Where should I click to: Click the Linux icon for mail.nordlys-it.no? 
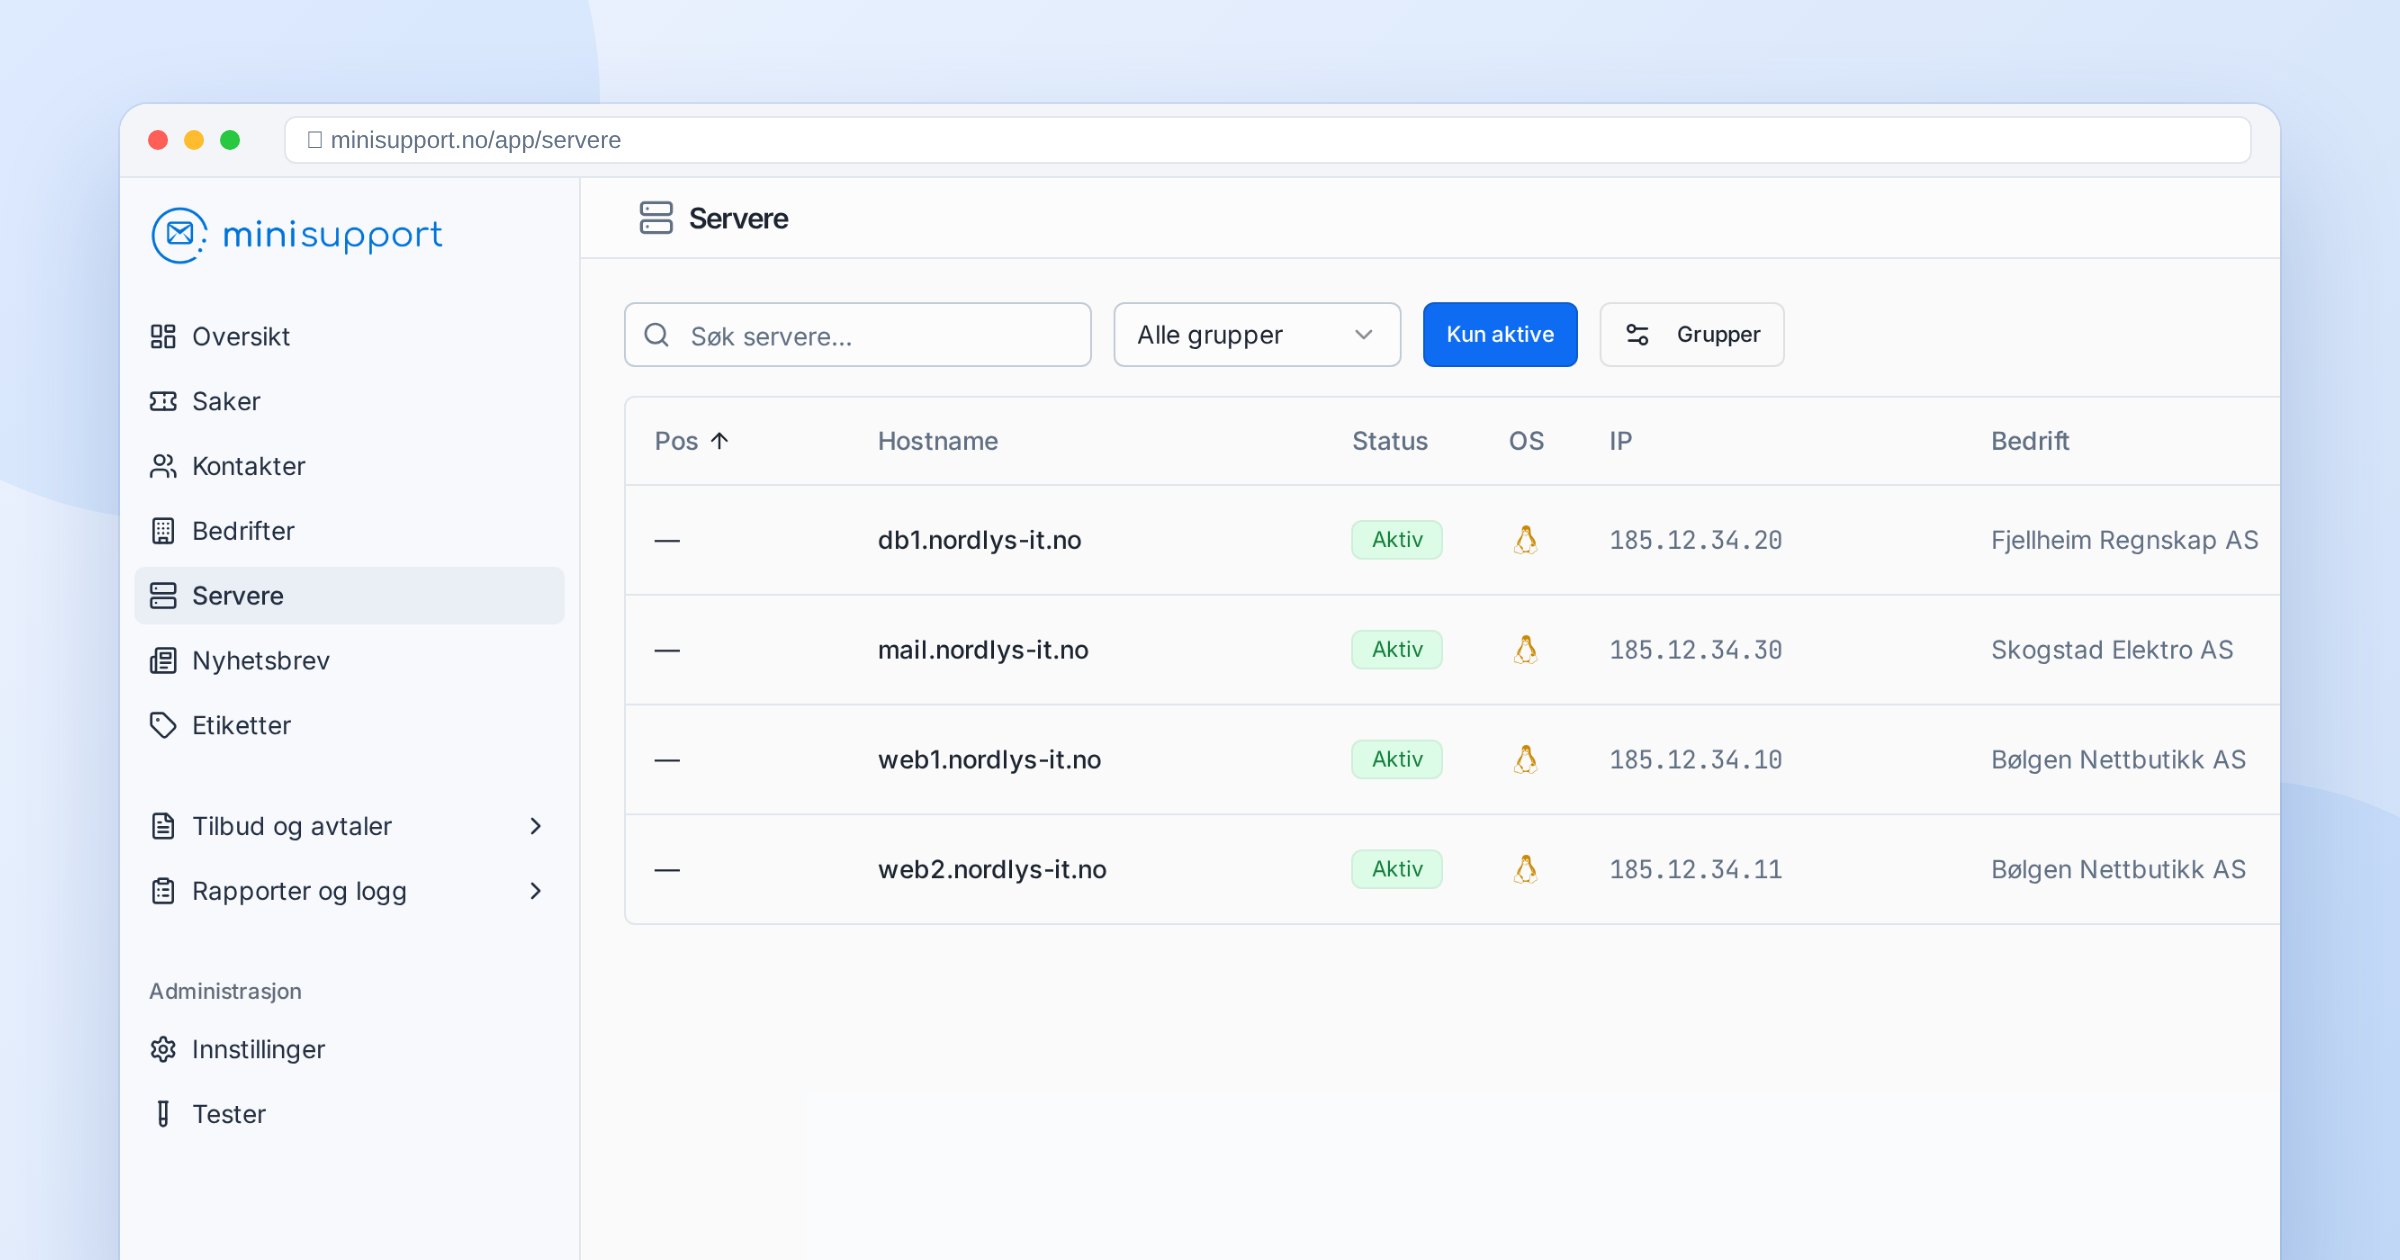point(1526,650)
